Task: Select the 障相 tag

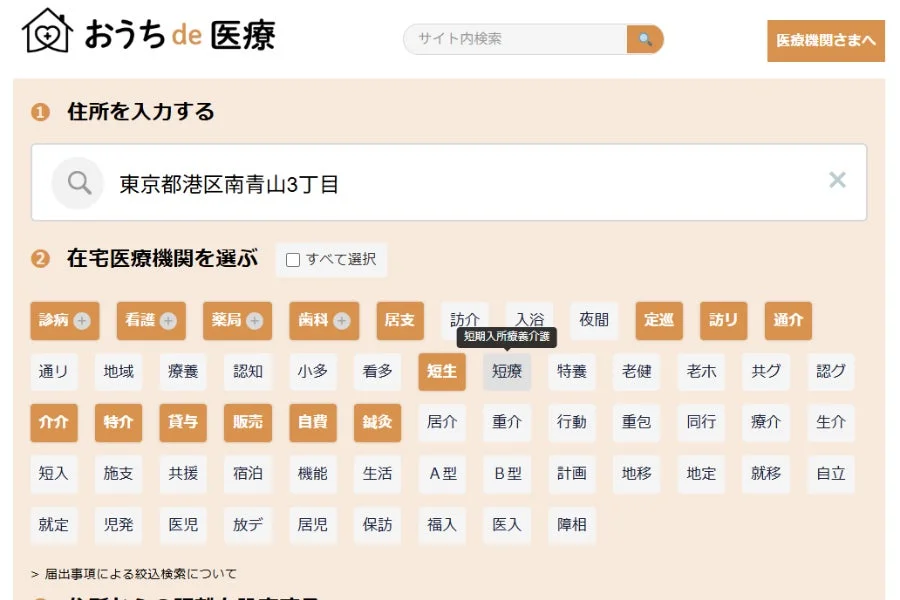Action: click(x=572, y=525)
